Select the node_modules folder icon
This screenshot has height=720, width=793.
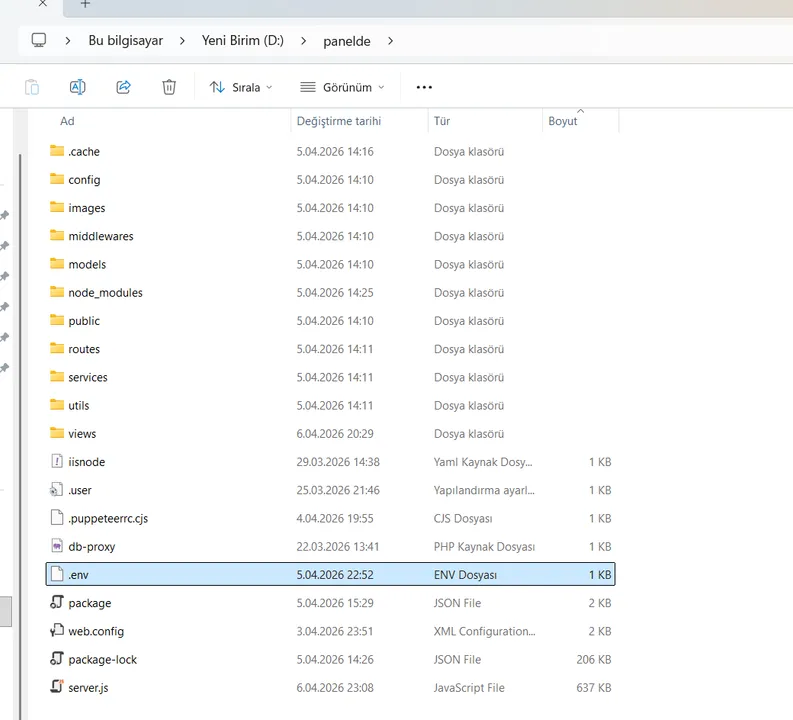57,292
